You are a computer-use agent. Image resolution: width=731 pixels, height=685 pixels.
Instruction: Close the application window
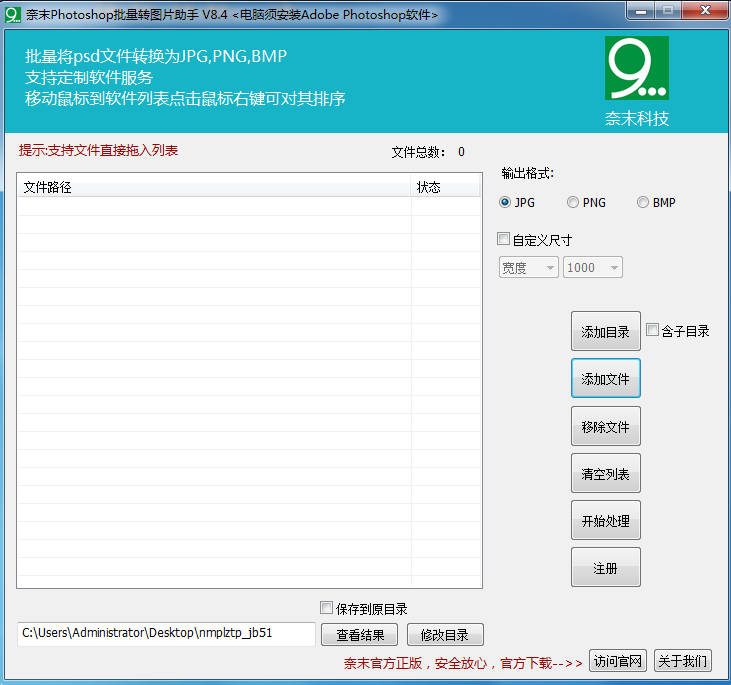tap(705, 11)
